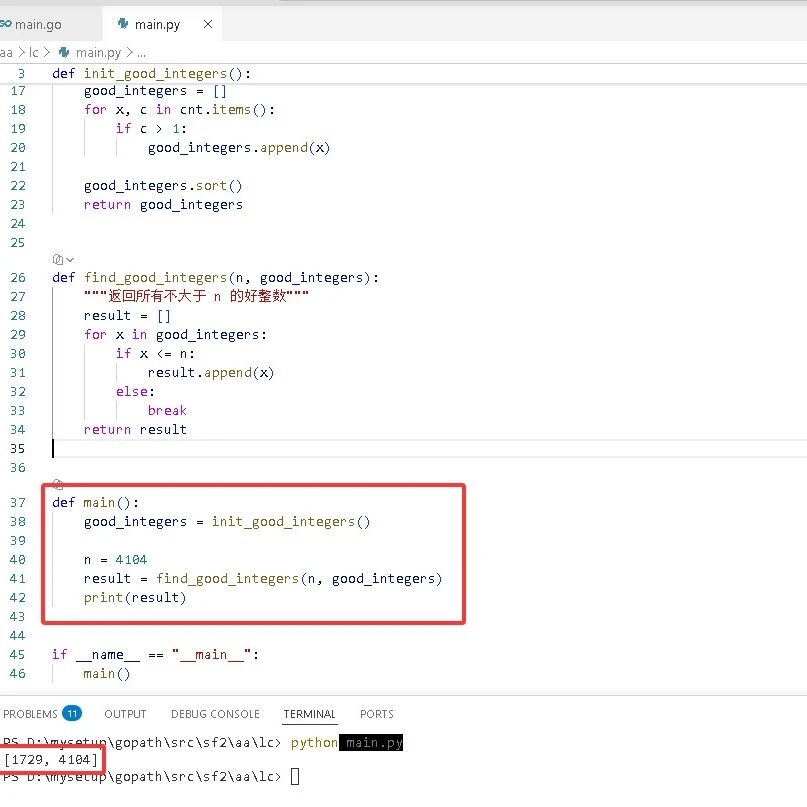Switch to the OUTPUT panel tab
Screen dimensions: 807x807
(125, 714)
